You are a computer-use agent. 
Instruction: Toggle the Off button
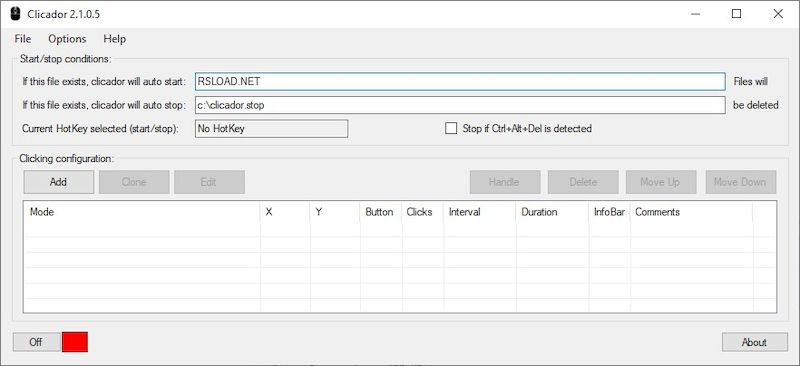(x=36, y=342)
